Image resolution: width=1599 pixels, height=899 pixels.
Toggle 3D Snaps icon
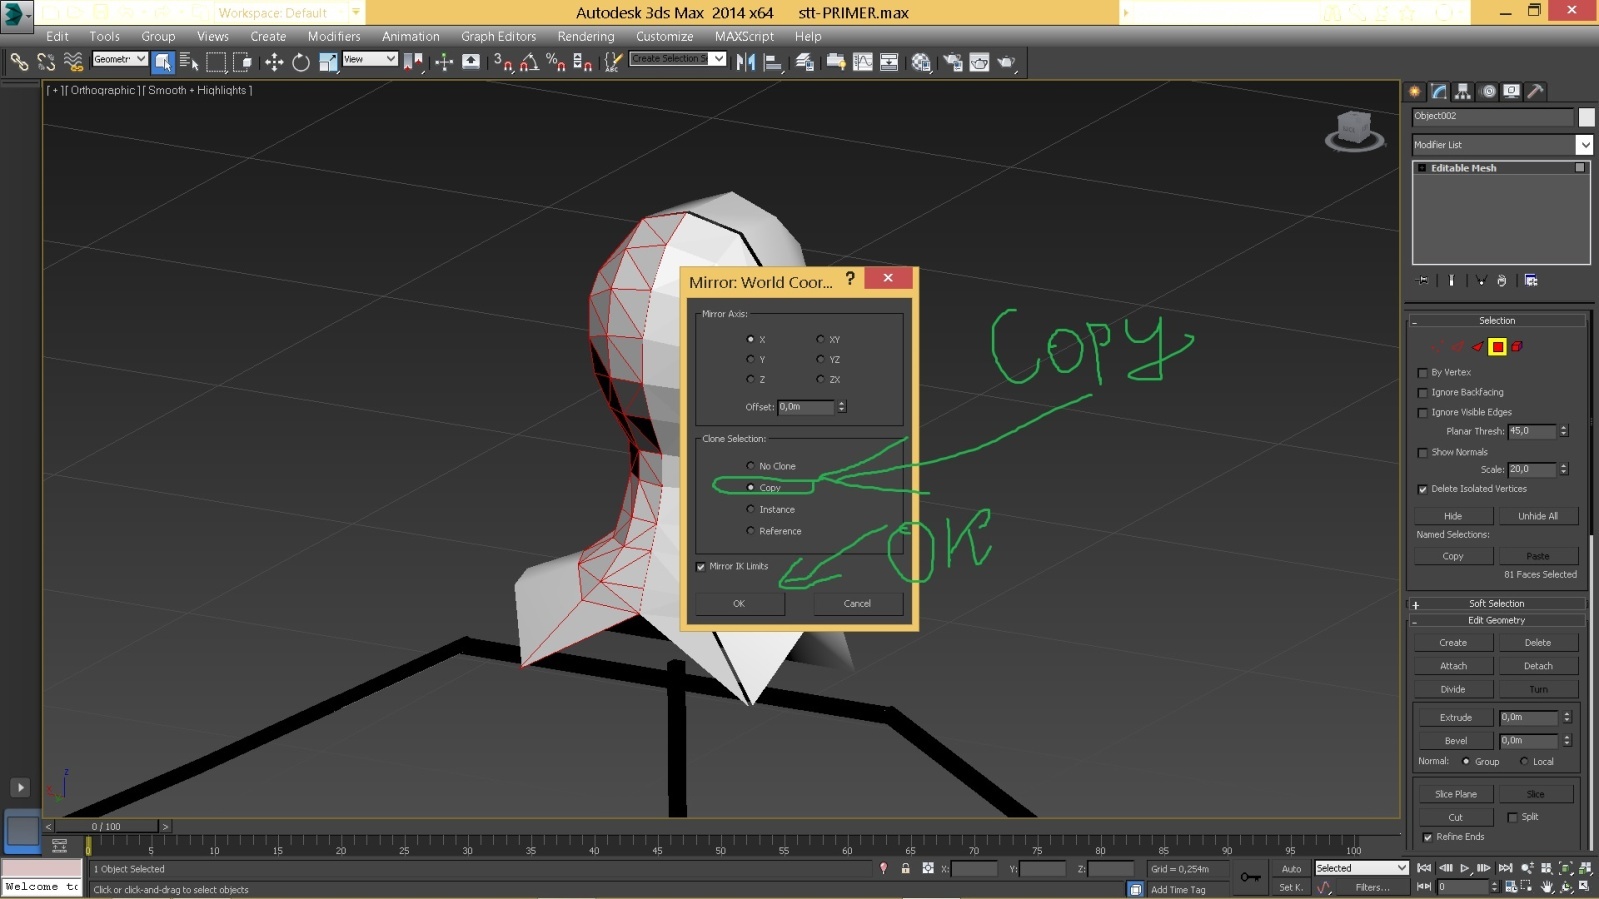(503, 62)
